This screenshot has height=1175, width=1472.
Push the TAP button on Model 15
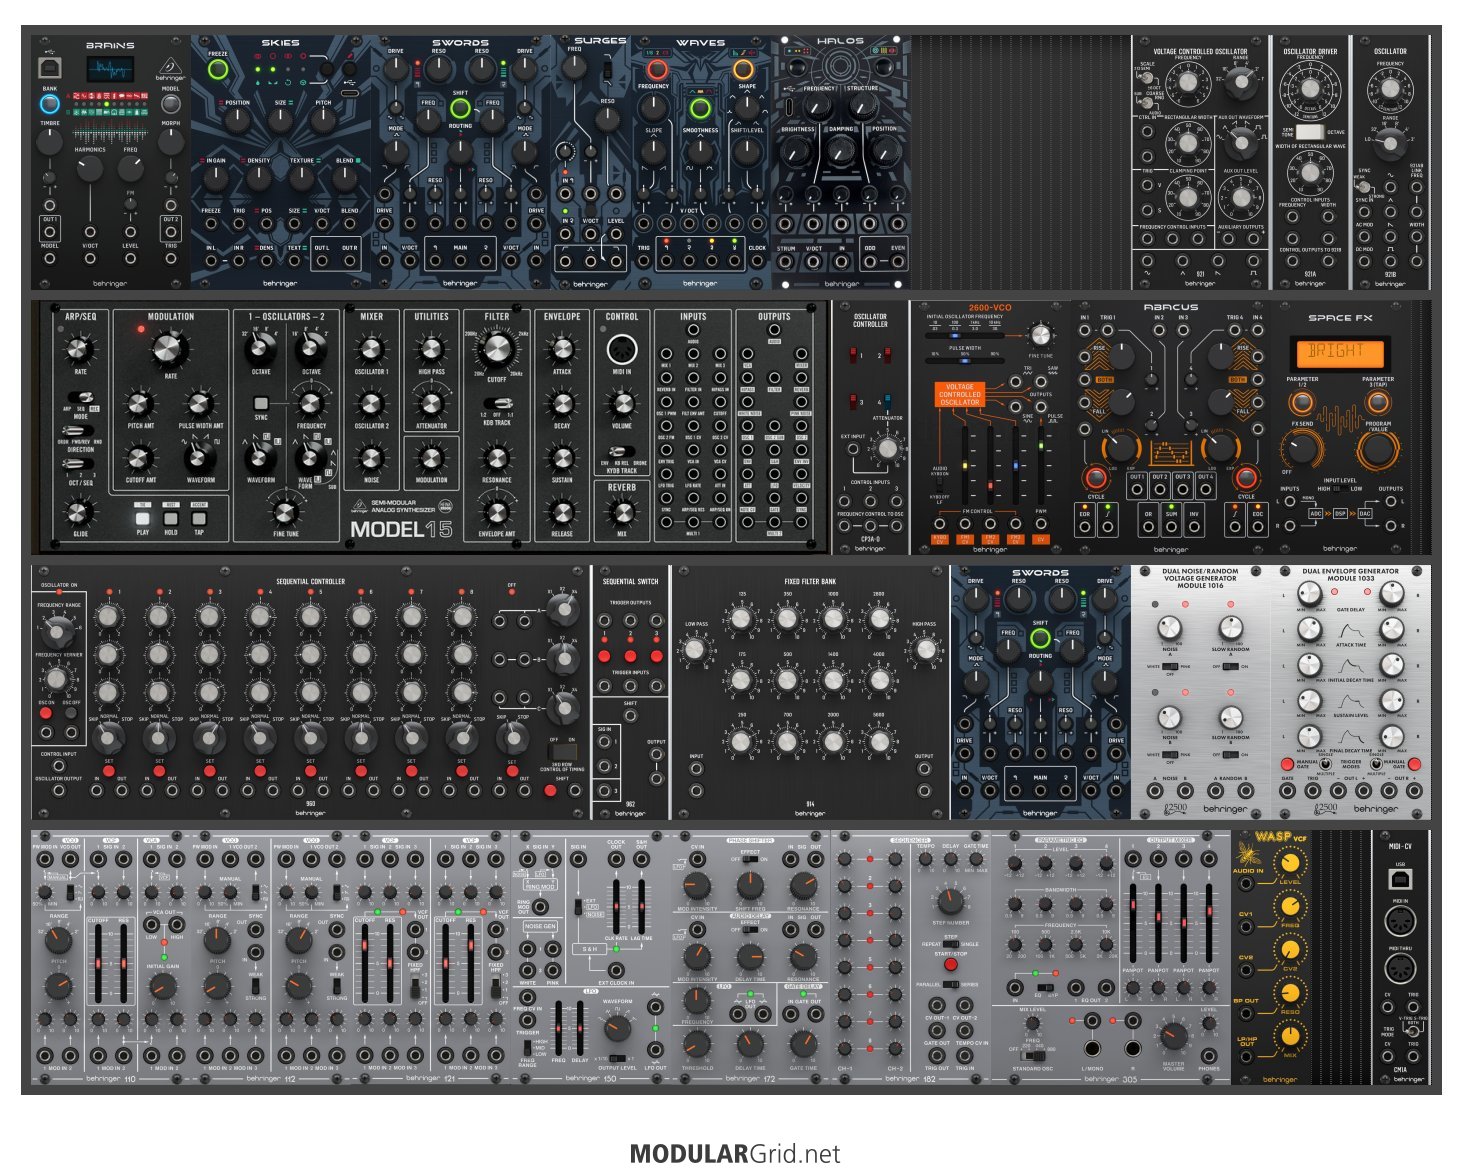[199, 518]
